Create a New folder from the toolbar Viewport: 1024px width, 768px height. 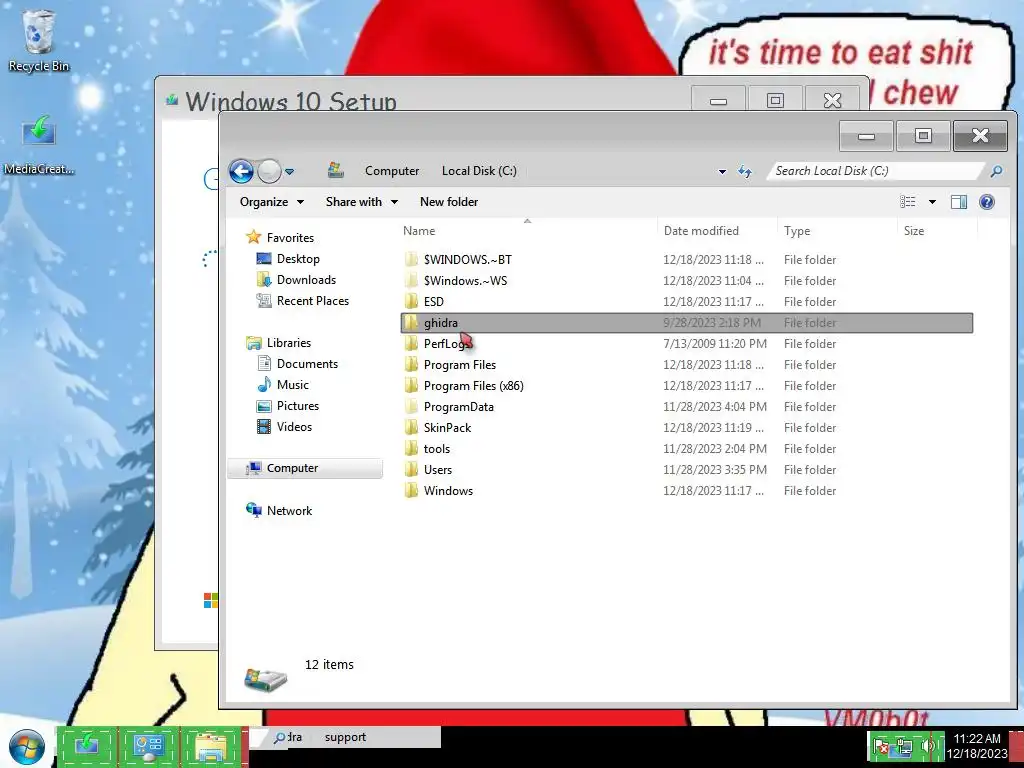point(449,202)
